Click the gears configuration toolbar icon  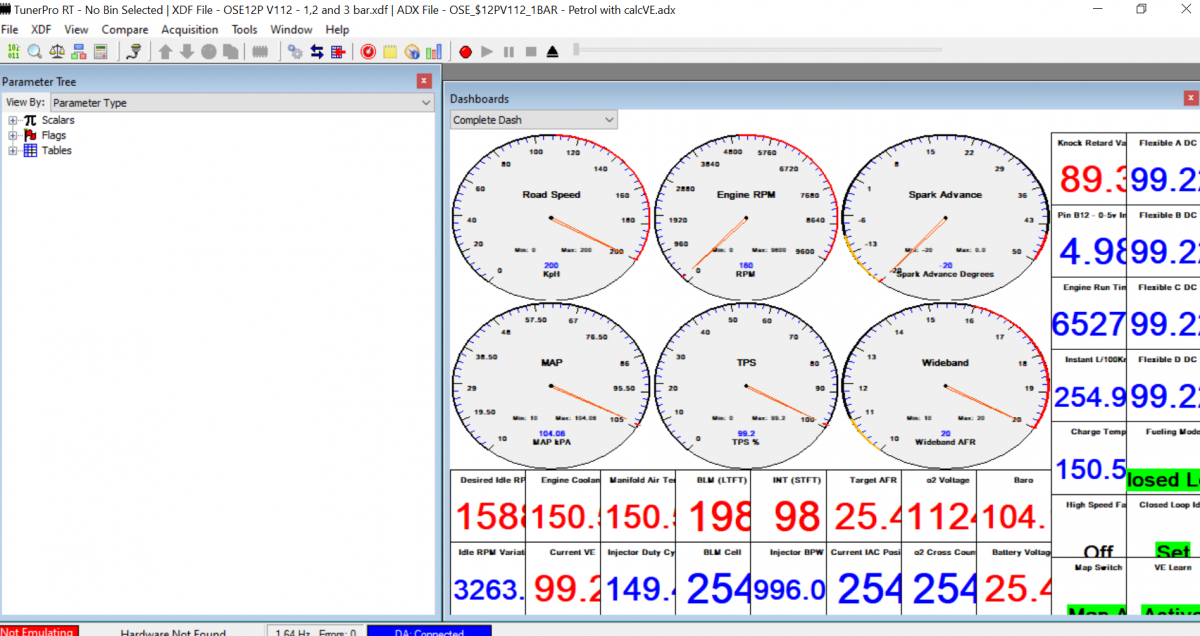click(x=295, y=51)
